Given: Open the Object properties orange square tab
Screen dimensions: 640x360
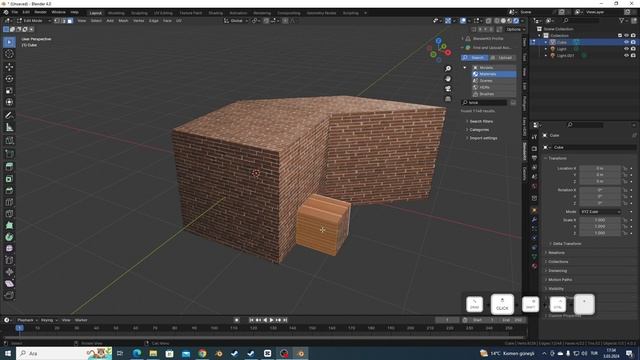Looking at the screenshot, I should pos(534,210).
